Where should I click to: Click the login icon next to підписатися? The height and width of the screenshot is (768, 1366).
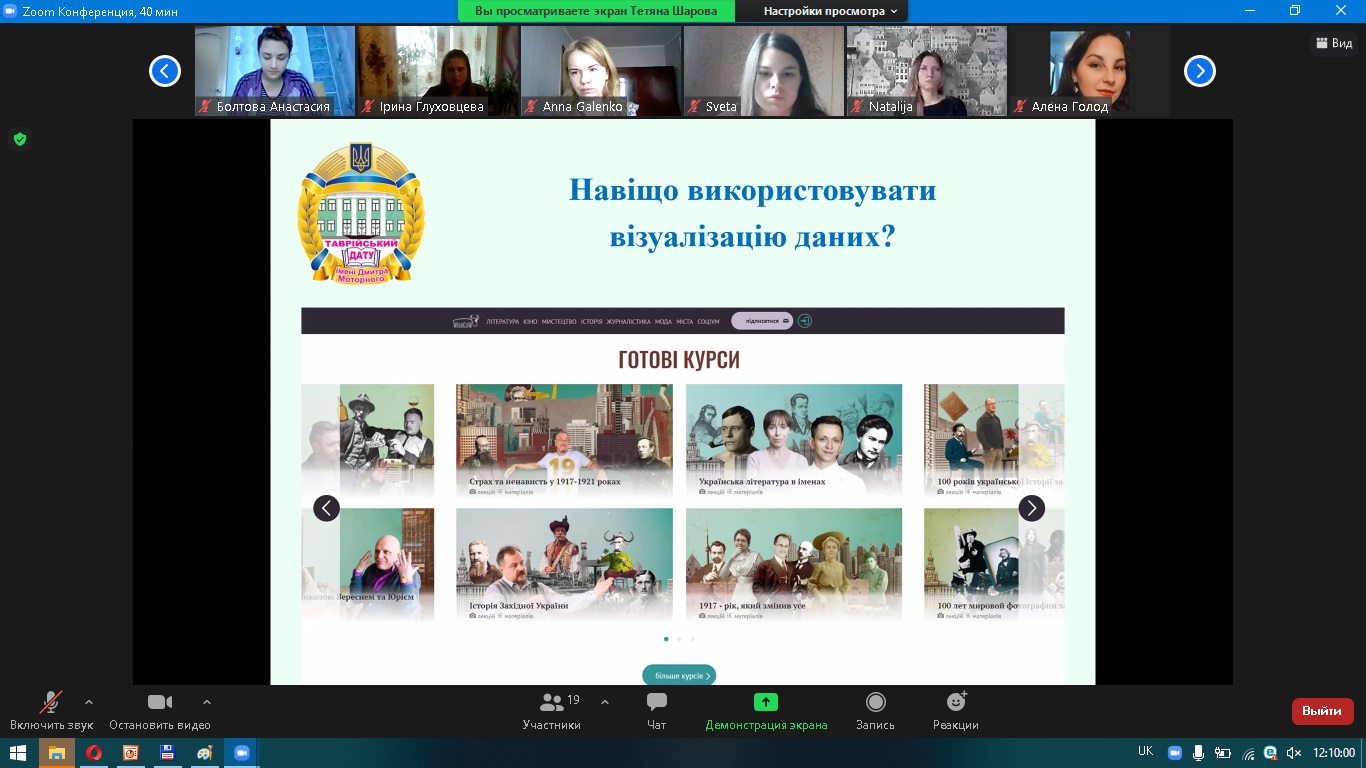[805, 321]
